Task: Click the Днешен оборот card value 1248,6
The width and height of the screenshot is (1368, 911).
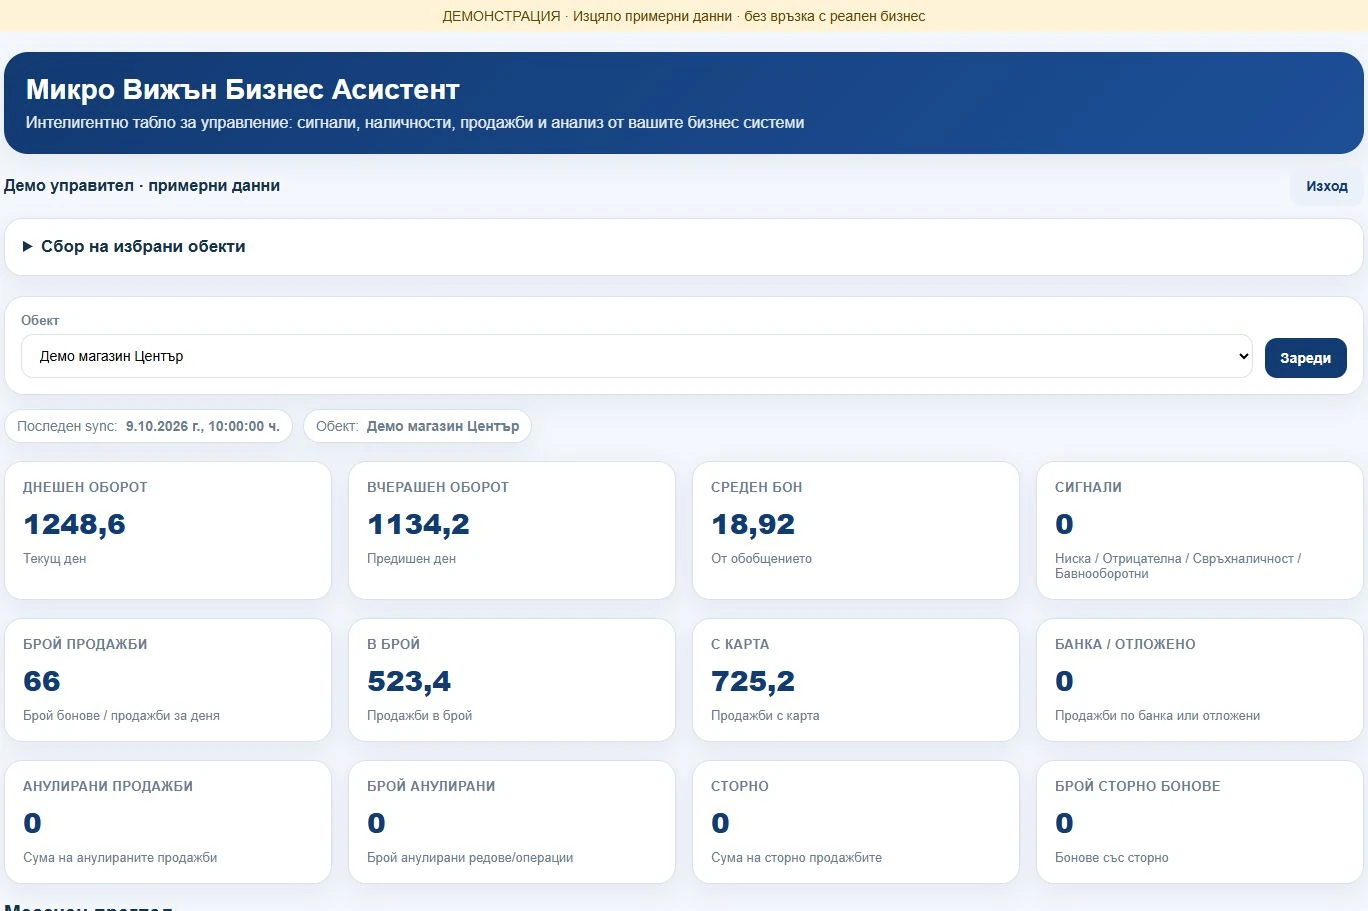Action: [74, 524]
